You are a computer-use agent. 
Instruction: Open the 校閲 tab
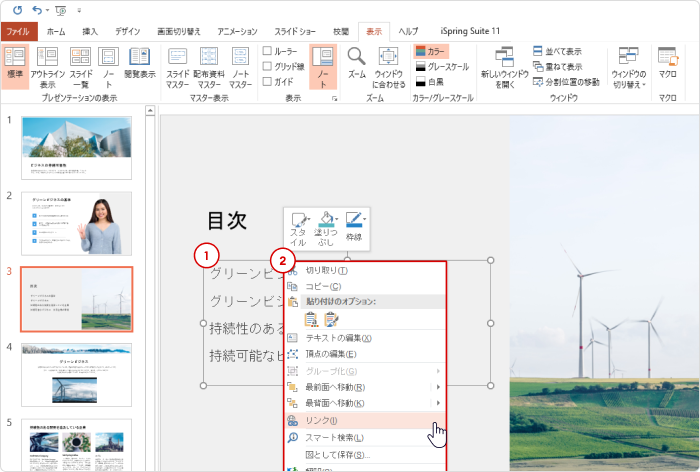pyautogui.click(x=341, y=32)
